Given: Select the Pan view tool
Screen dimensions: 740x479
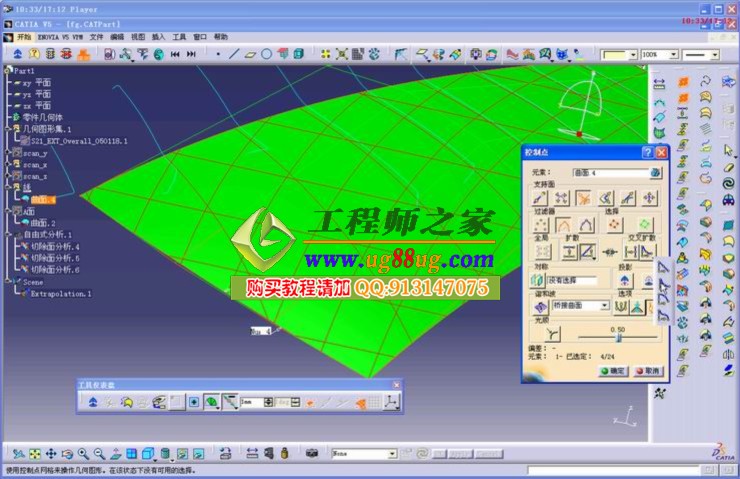Looking at the screenshot, I should click(52, 453).
